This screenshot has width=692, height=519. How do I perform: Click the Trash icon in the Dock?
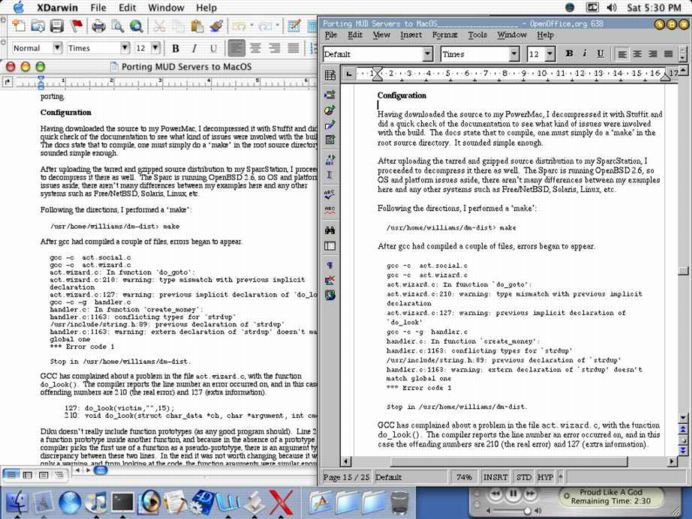coord(399,503)
